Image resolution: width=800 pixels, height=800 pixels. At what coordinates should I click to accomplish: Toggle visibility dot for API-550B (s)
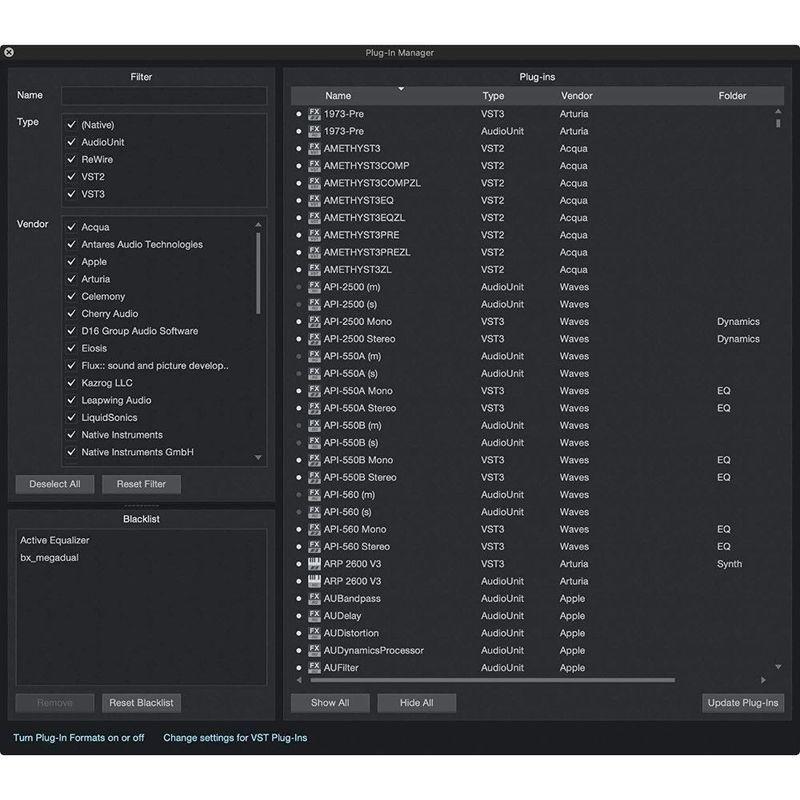[299, 443]
